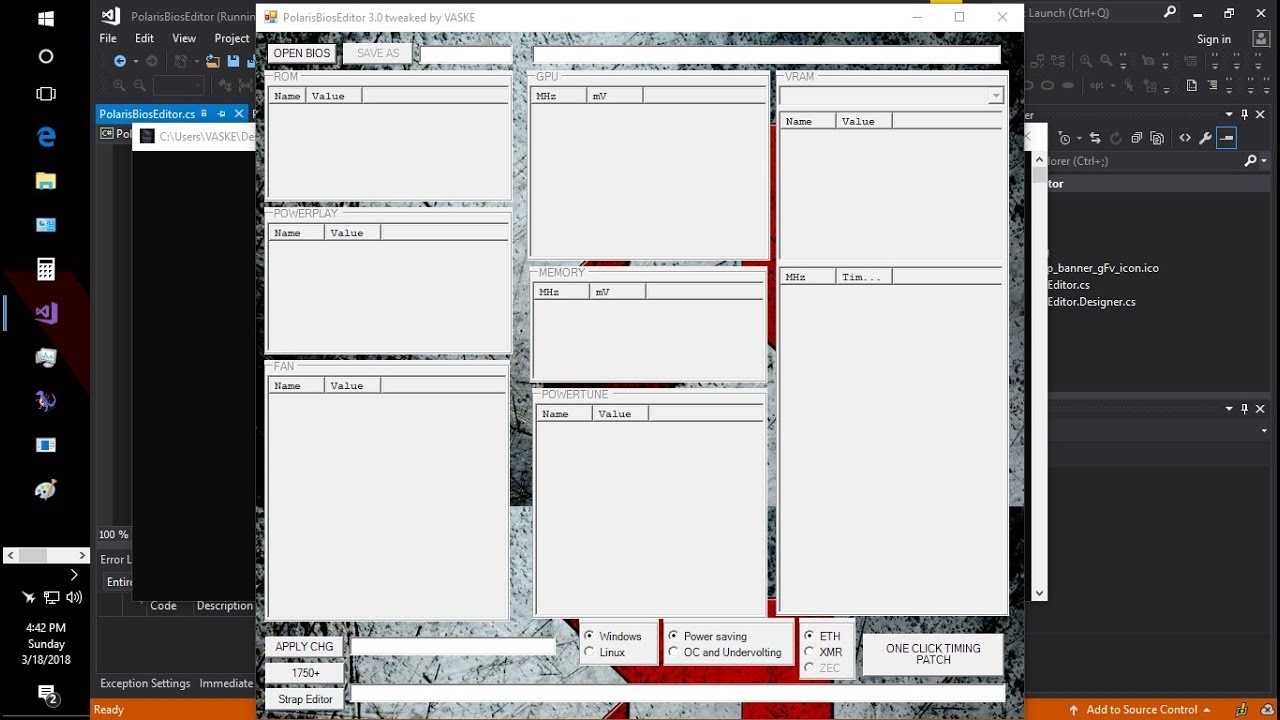Select the ETH radio button
This screenshot has height=720, width=1280.
(x=809, y=636)
